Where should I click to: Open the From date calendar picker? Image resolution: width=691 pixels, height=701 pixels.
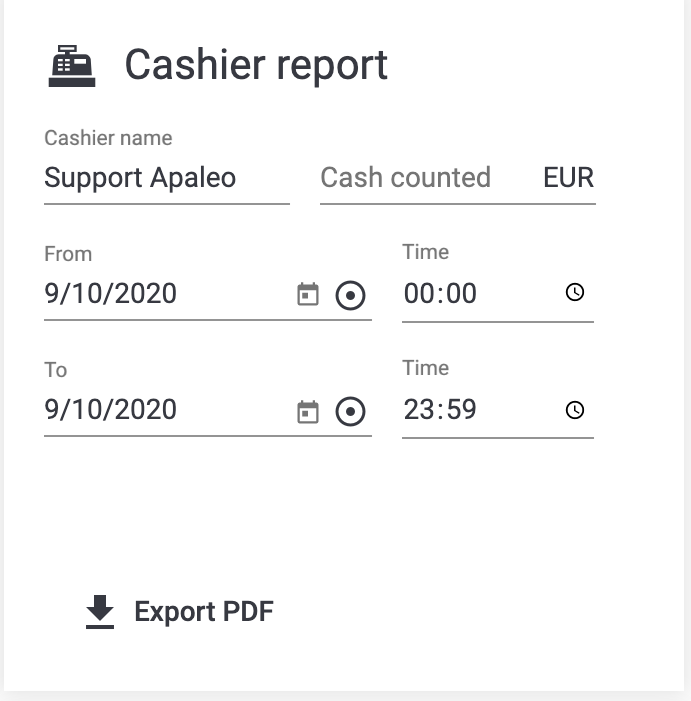tap(308, 294)
